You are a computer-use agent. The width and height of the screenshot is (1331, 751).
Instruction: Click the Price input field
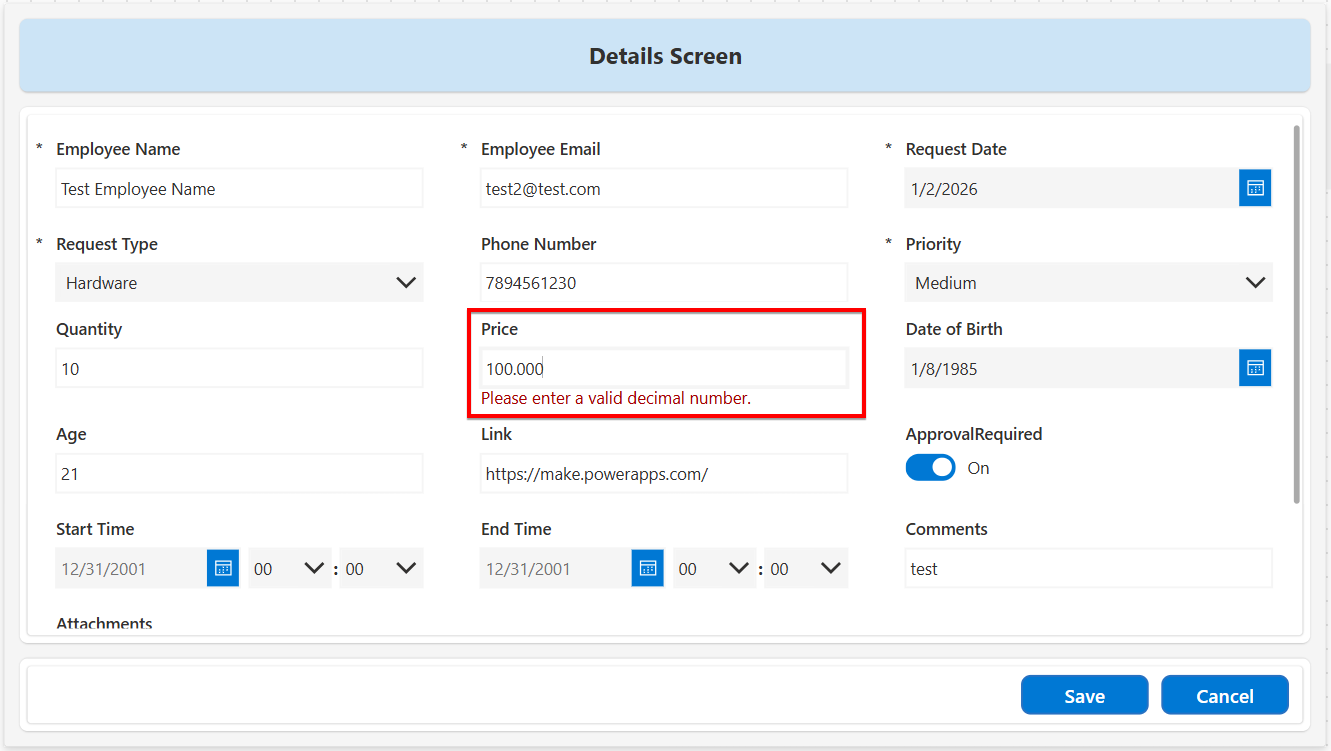click(664, 368)
